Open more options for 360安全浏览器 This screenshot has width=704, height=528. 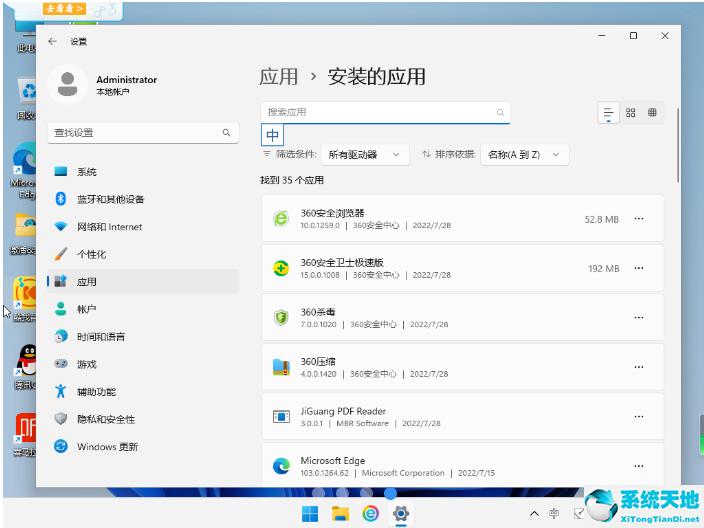pos(639,219)
